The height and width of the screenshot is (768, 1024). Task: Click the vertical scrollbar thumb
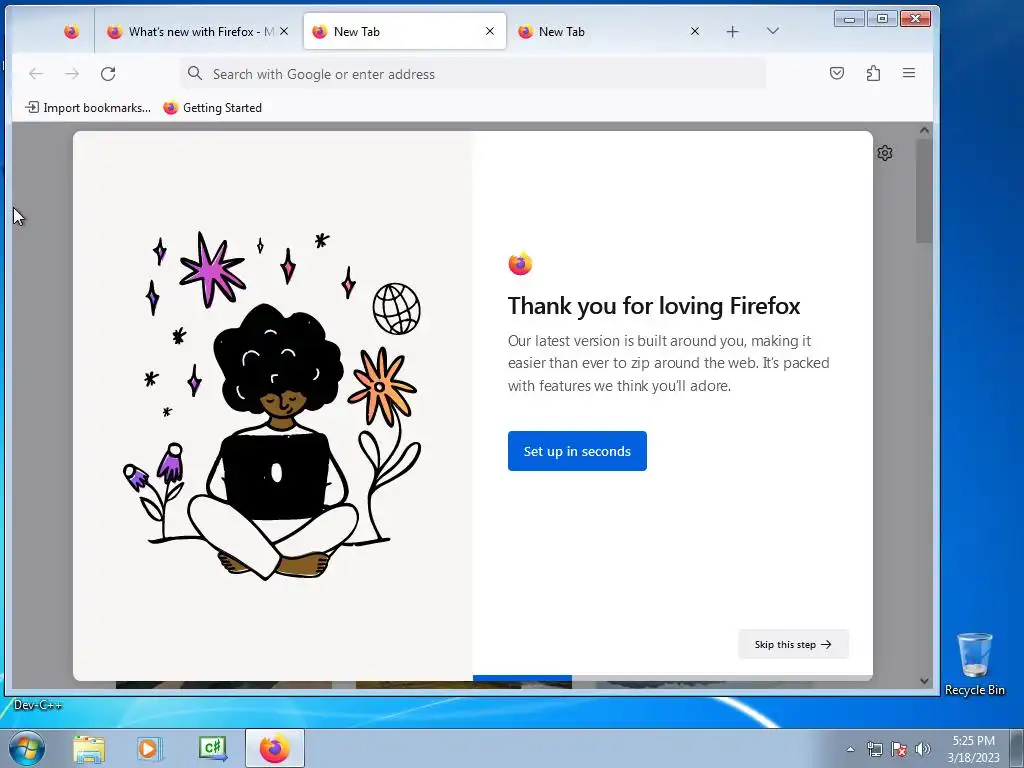pos(924,191)
